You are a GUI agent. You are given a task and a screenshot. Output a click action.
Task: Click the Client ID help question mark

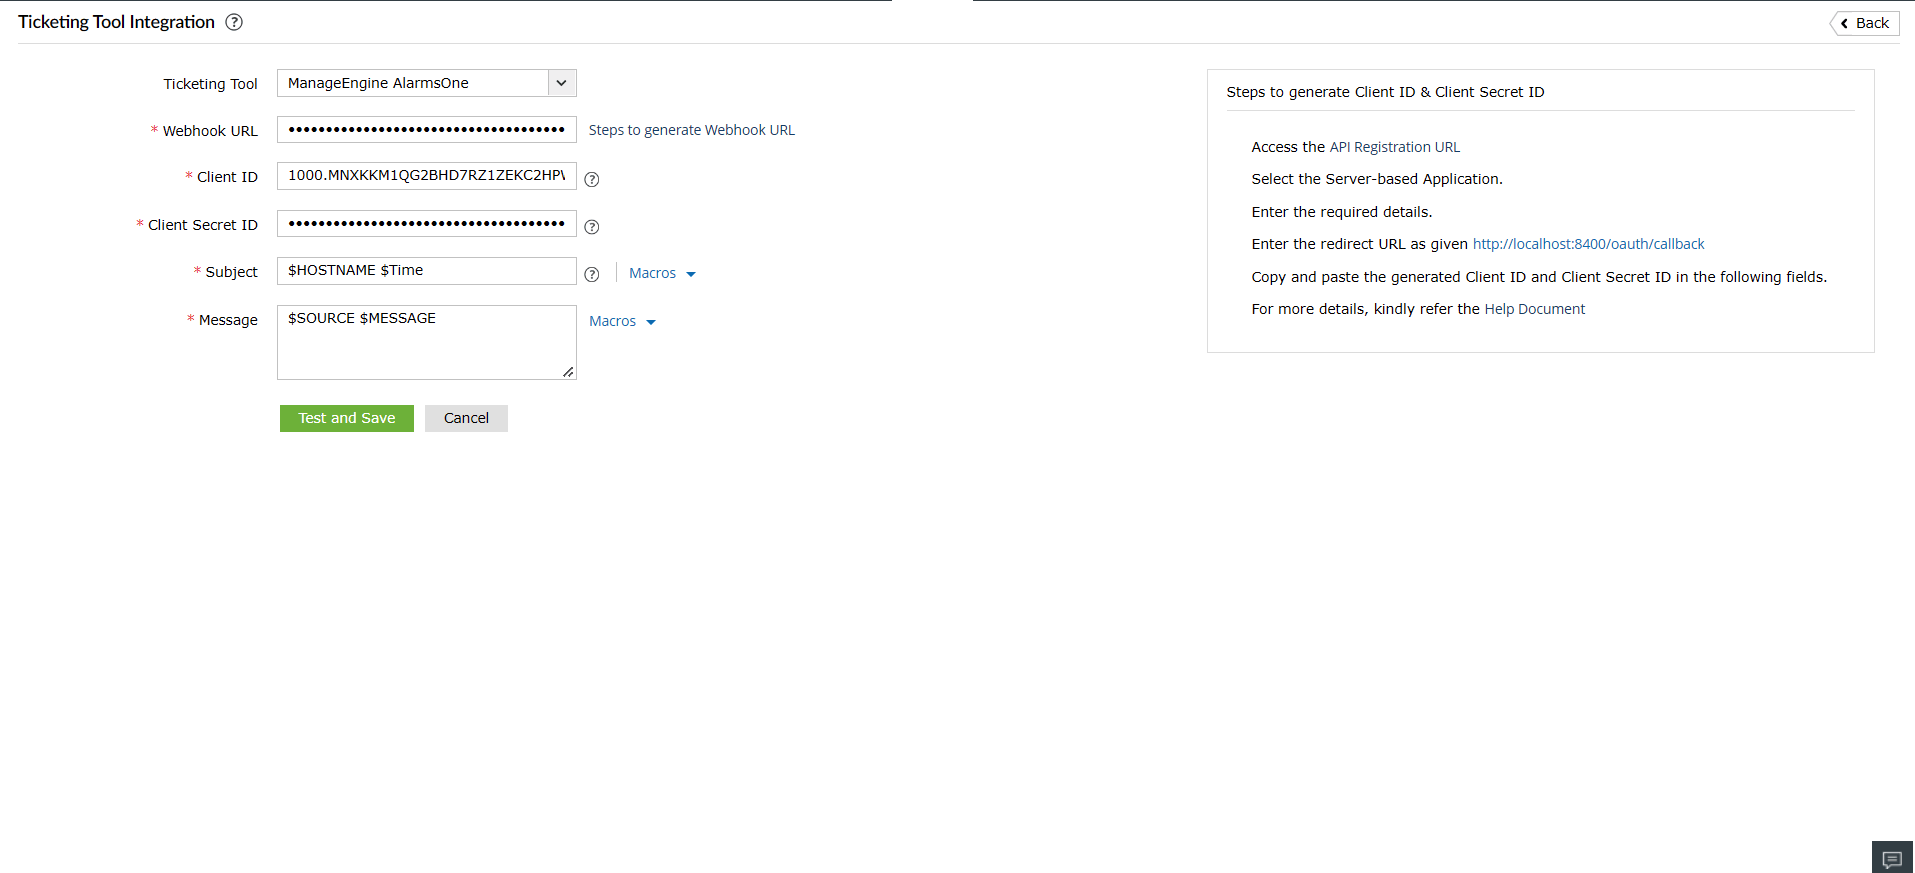(592, 179)
